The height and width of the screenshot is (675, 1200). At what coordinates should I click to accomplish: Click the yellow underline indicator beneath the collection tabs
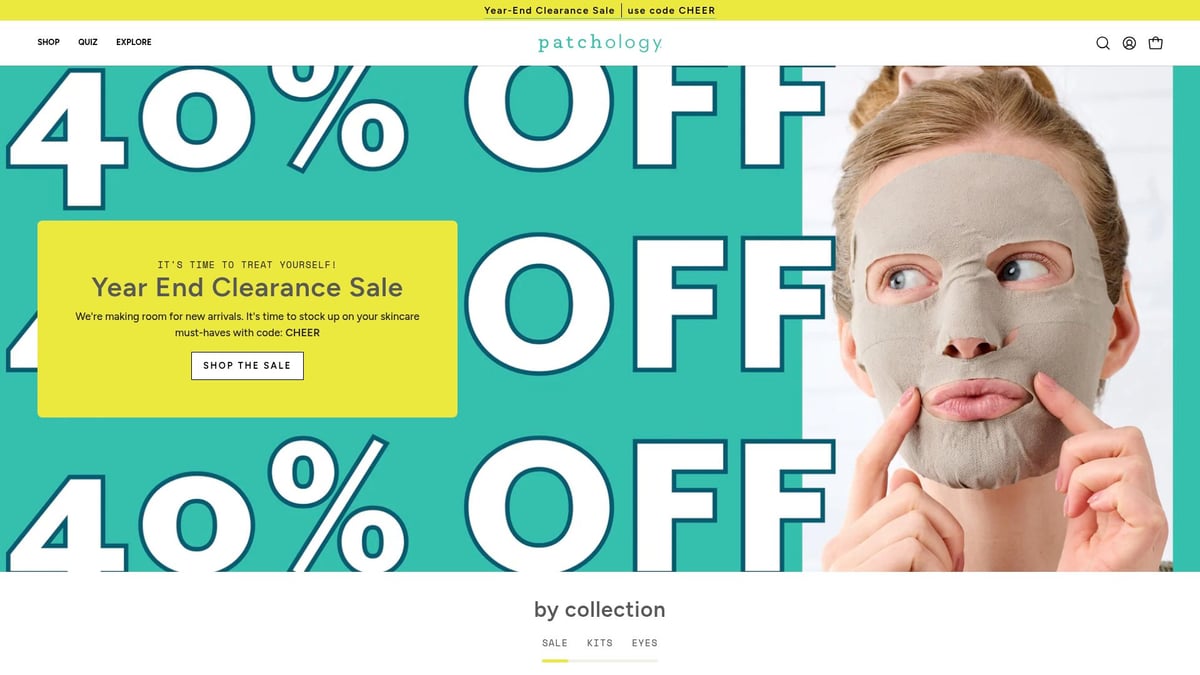(555, 660)
